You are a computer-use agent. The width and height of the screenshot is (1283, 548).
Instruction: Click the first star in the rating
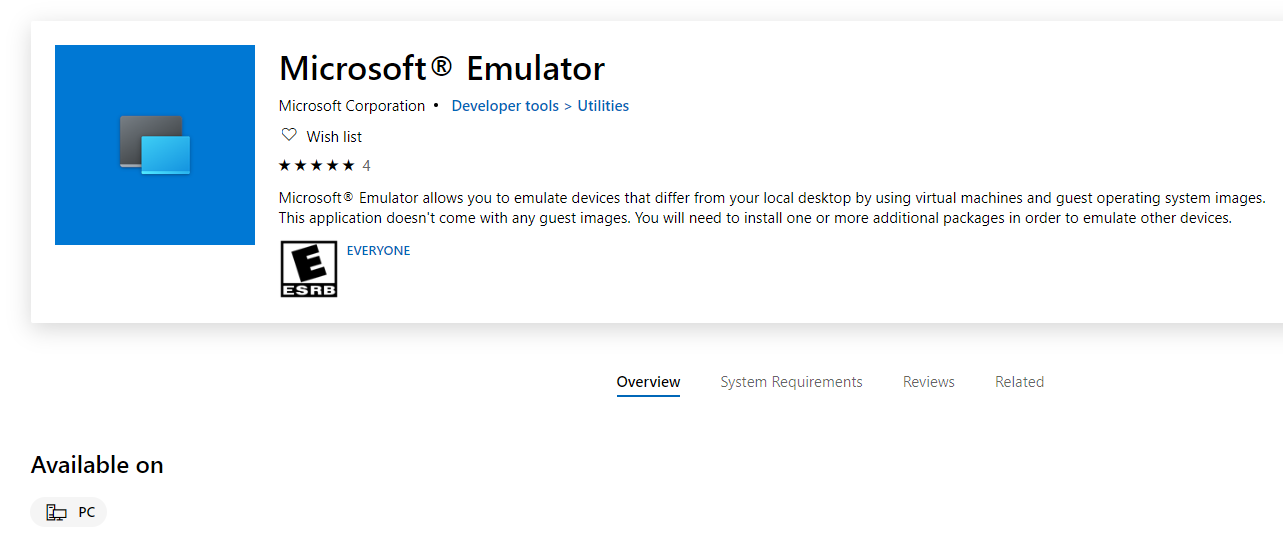285,166
